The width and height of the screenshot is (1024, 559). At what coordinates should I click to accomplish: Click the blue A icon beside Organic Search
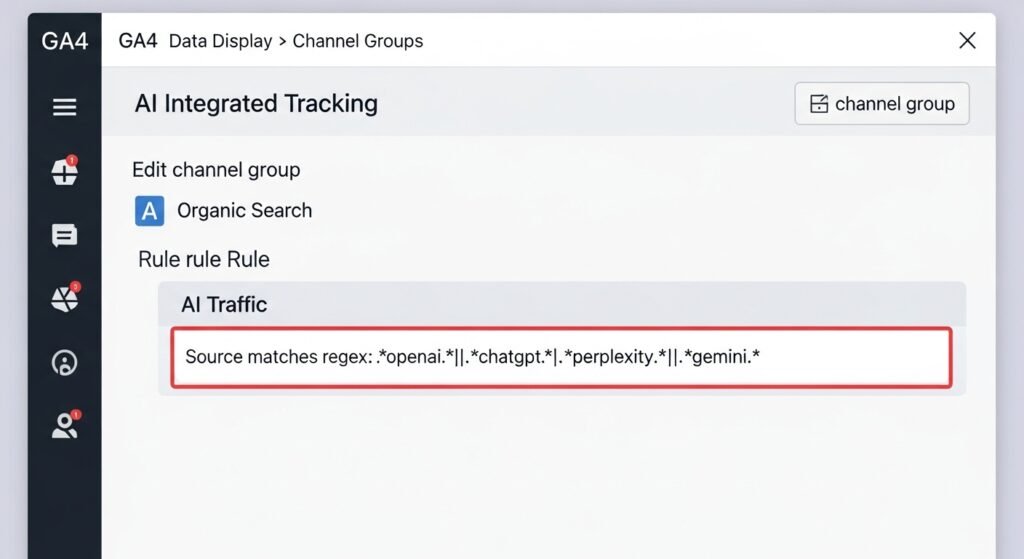[x=150, y=211]
